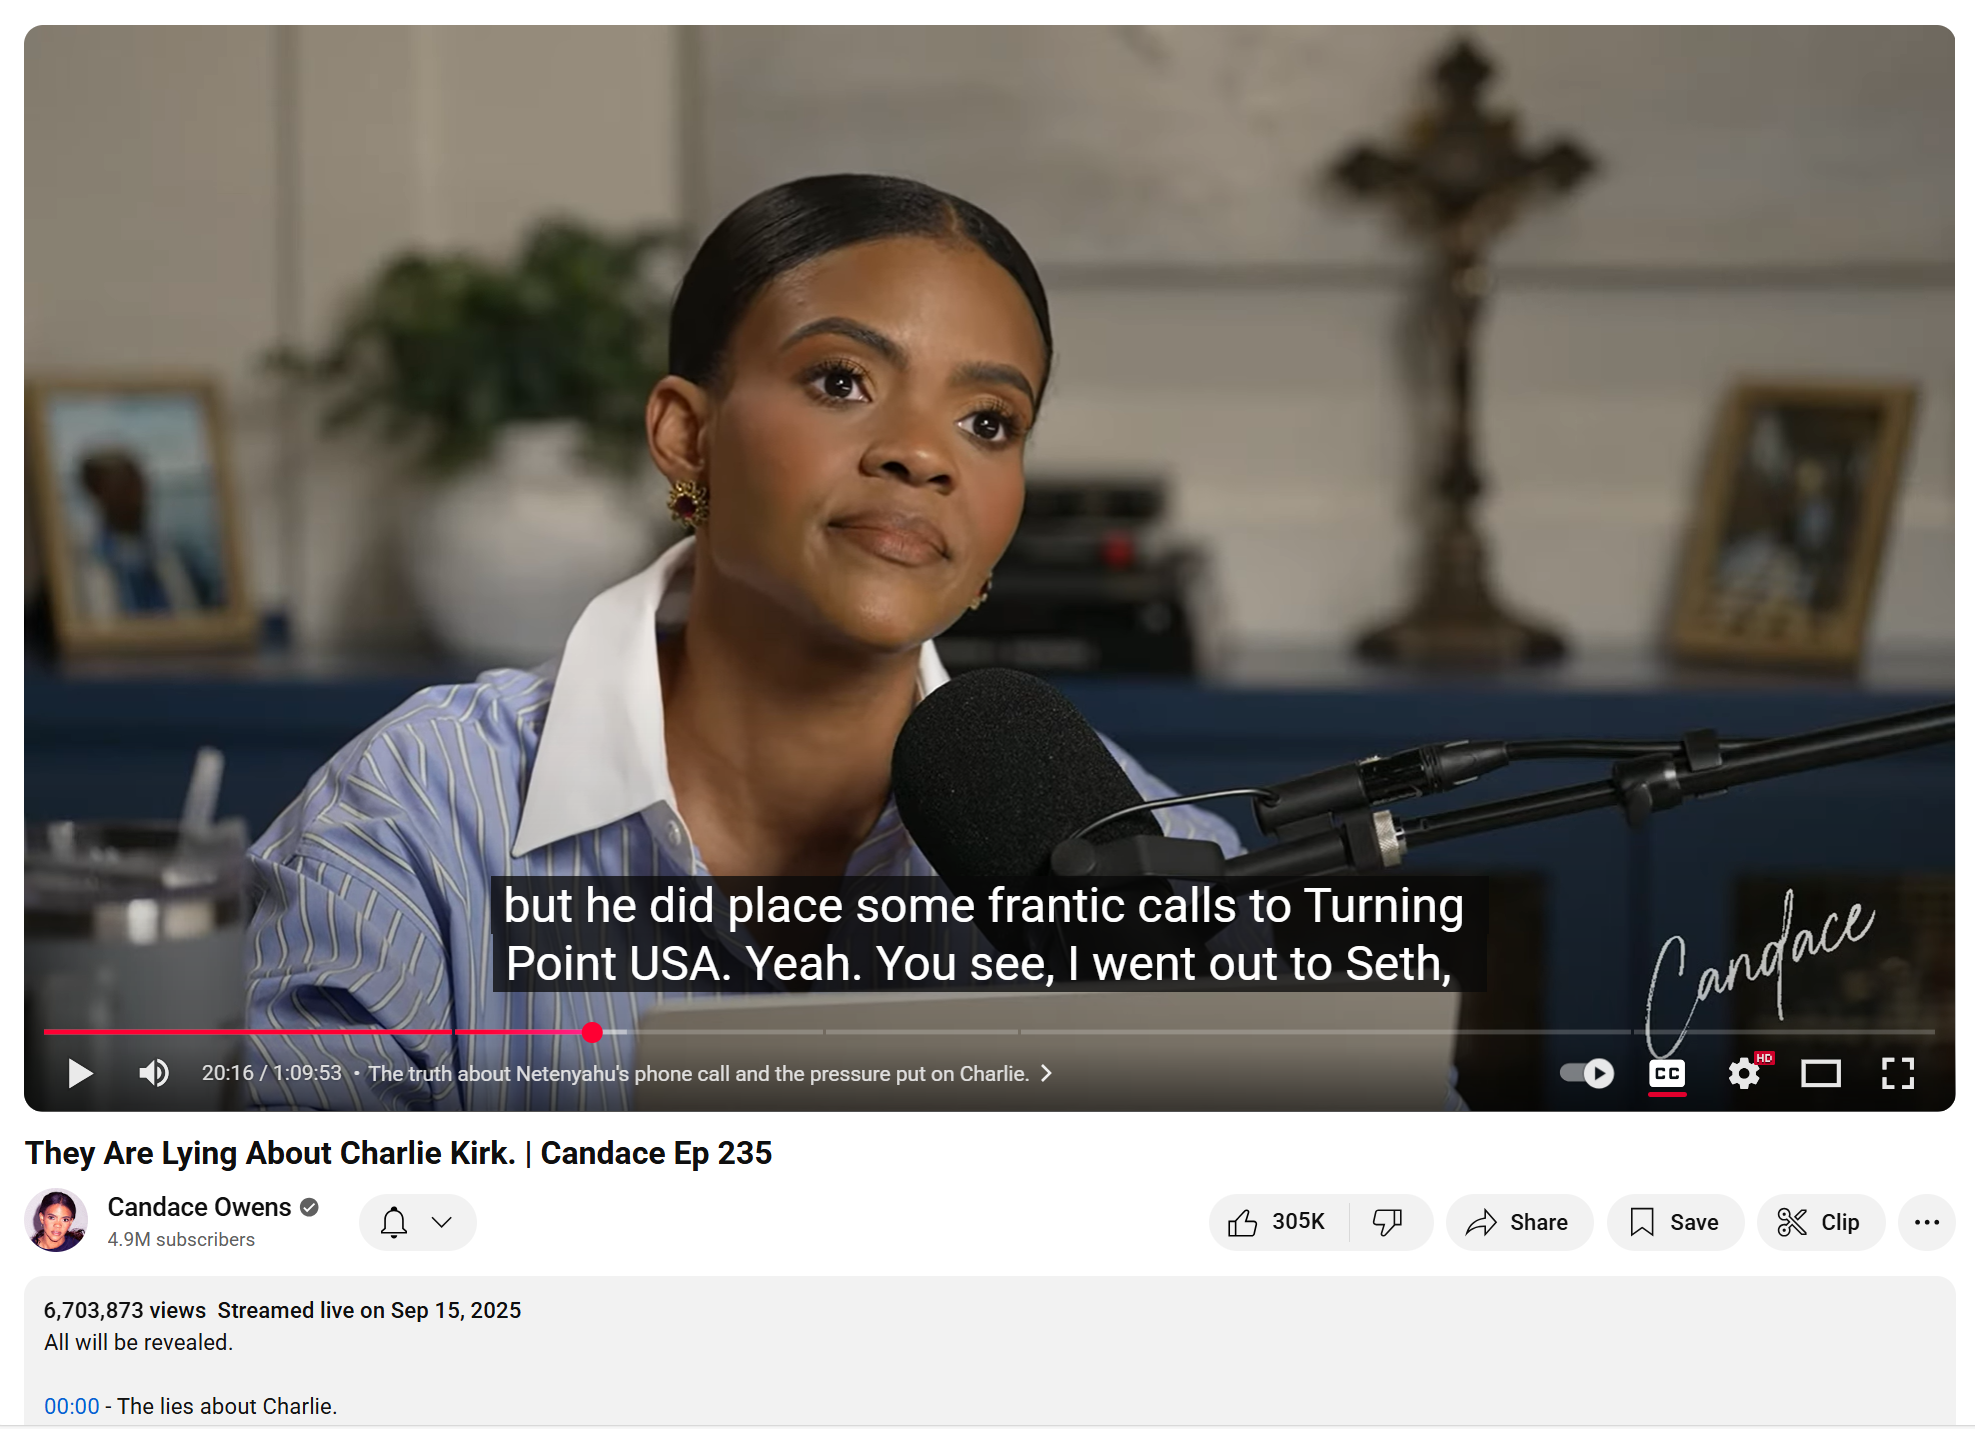Mute the video volume speaker icon

154,1074
